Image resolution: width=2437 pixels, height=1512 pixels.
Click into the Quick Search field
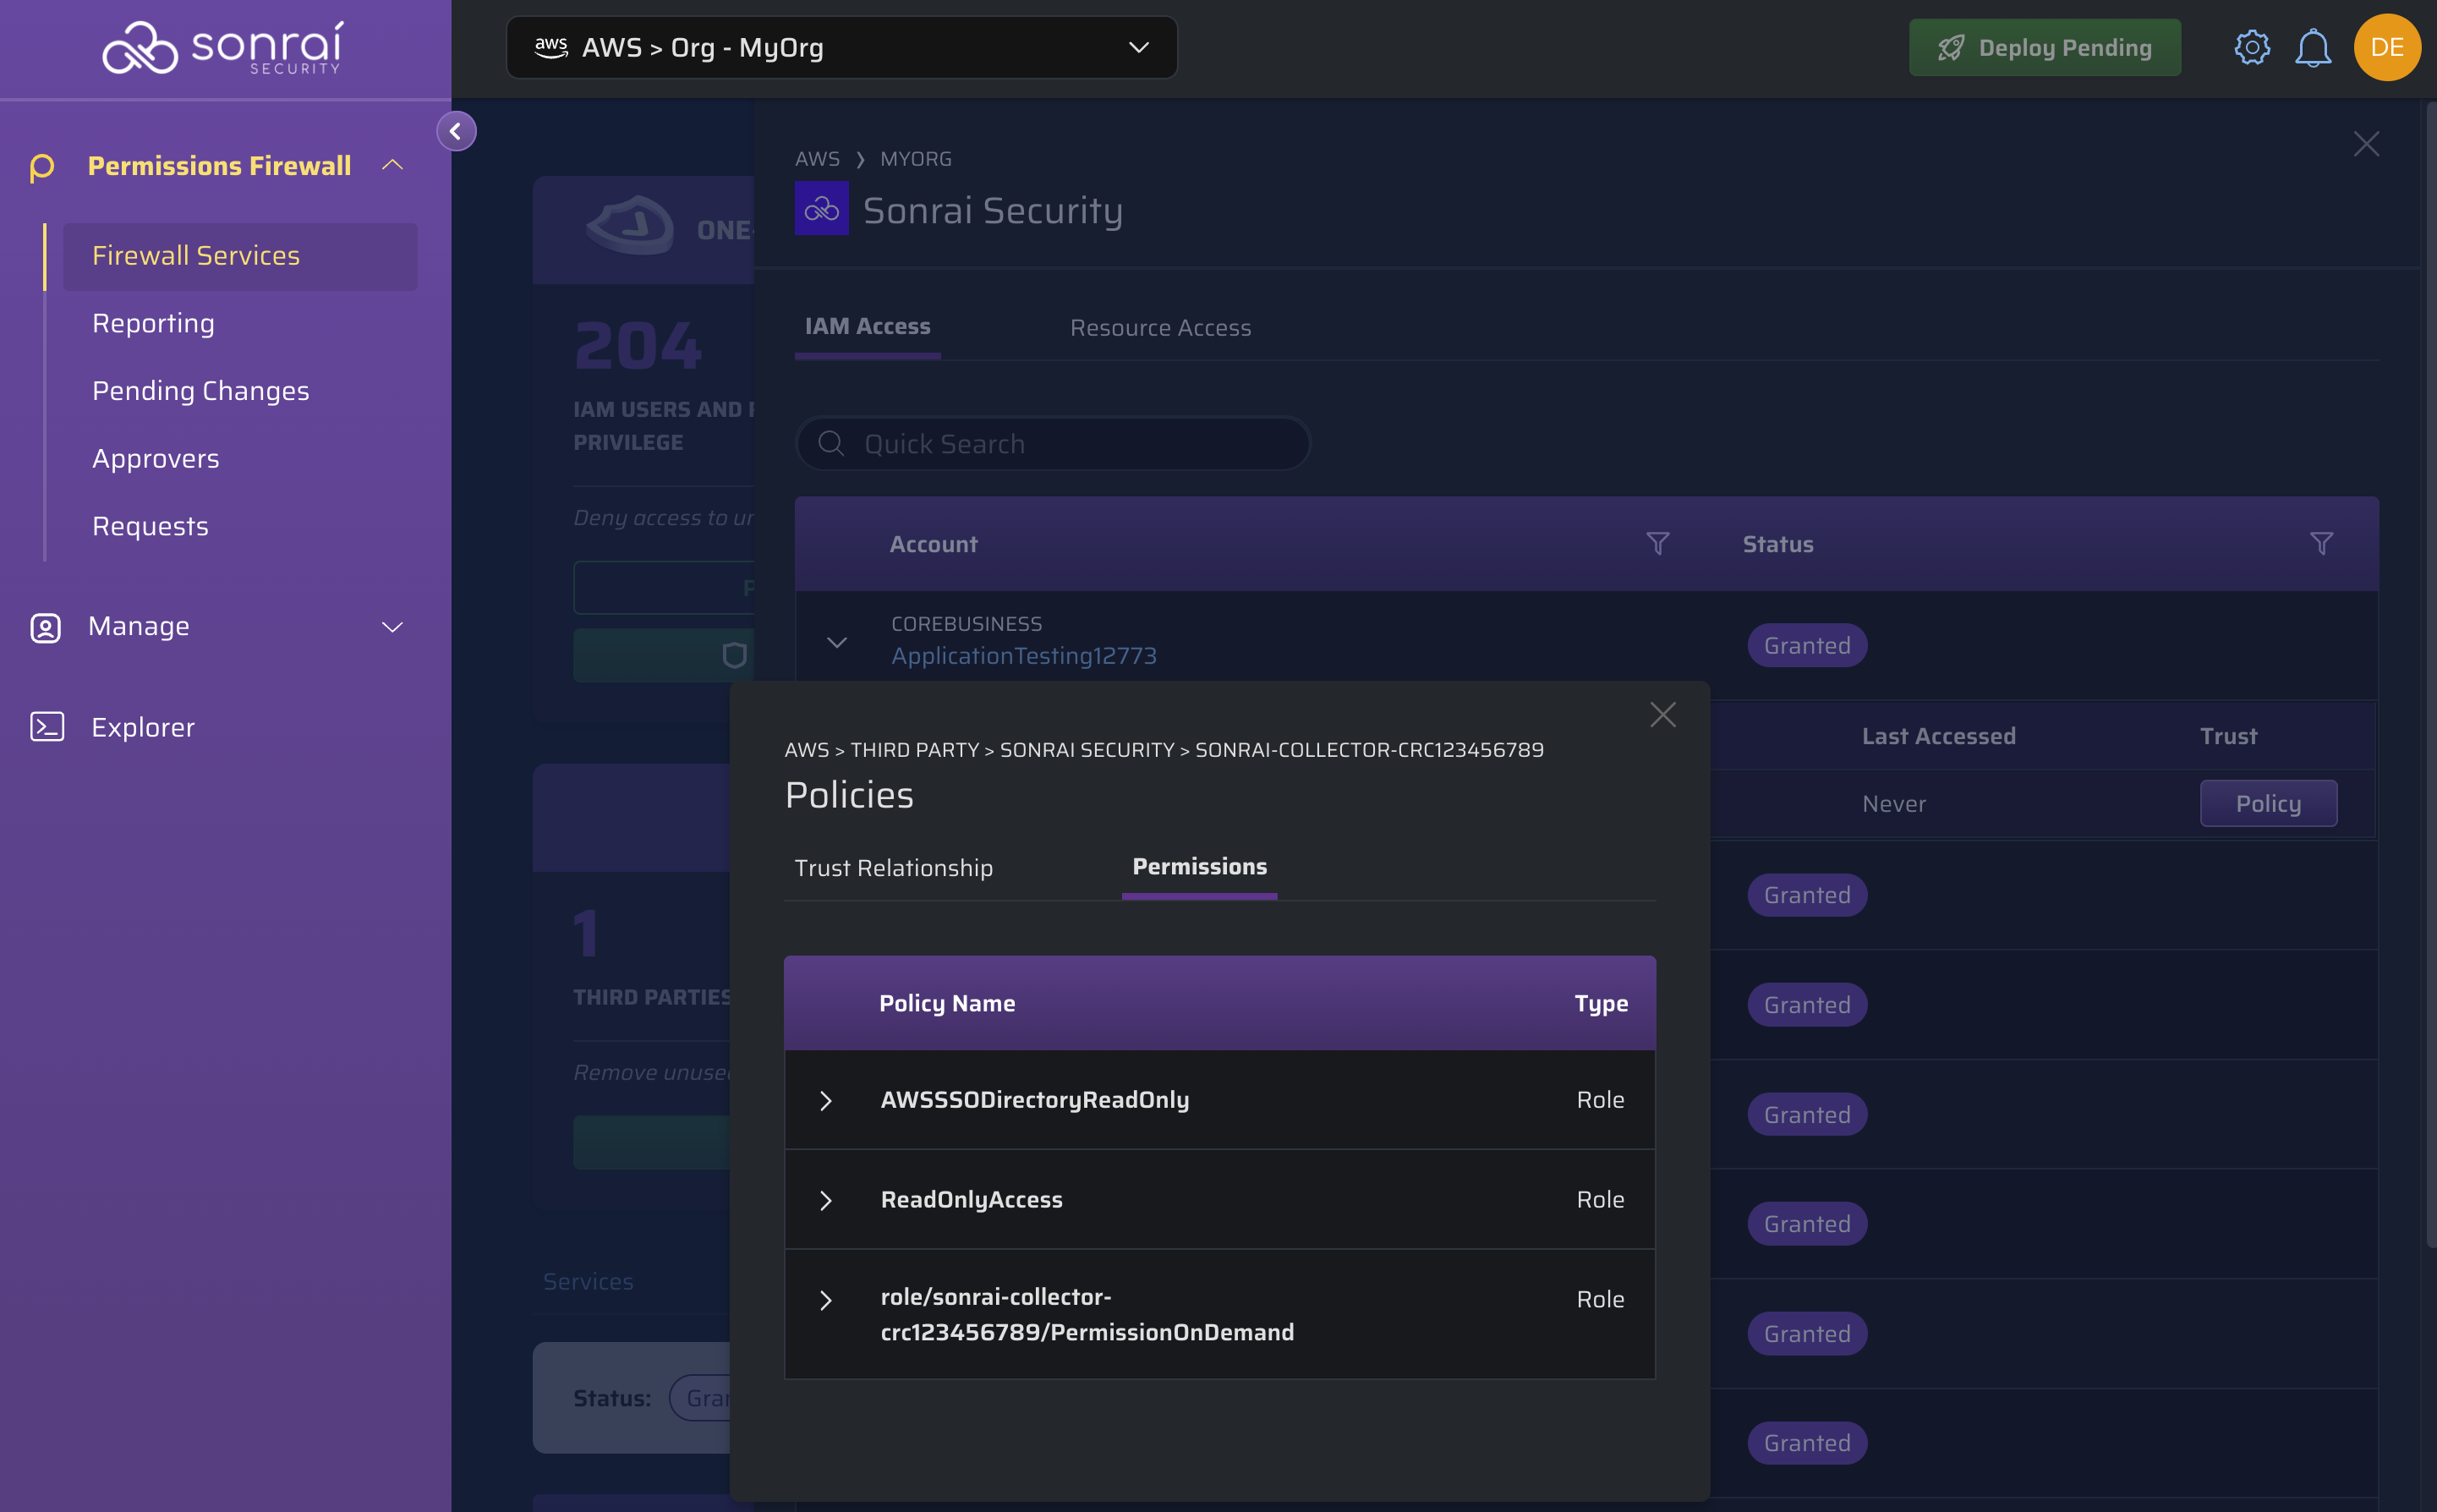point(1052,443)
